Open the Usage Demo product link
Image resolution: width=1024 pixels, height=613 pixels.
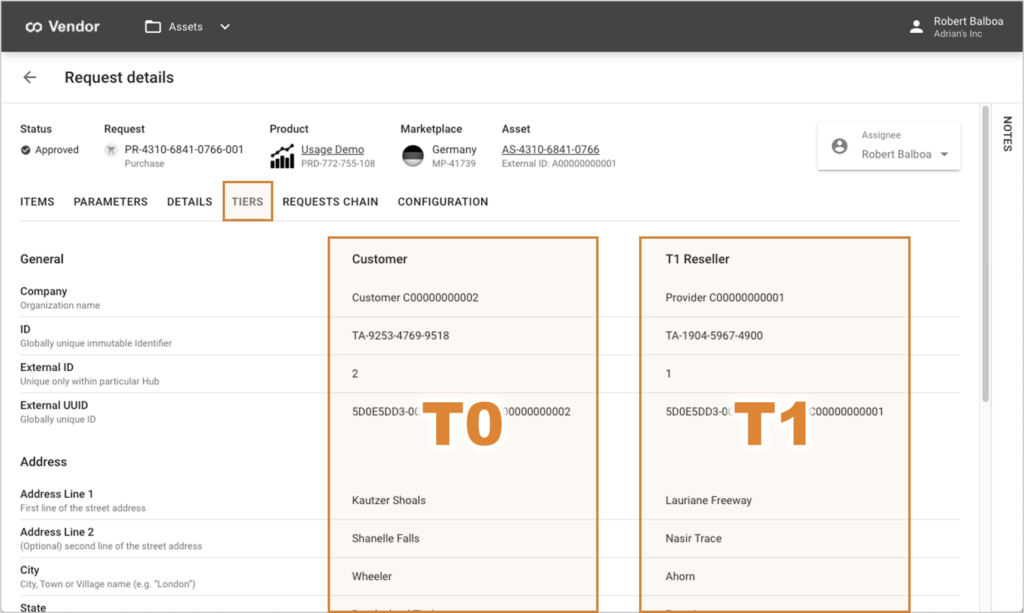coord(332,149)
